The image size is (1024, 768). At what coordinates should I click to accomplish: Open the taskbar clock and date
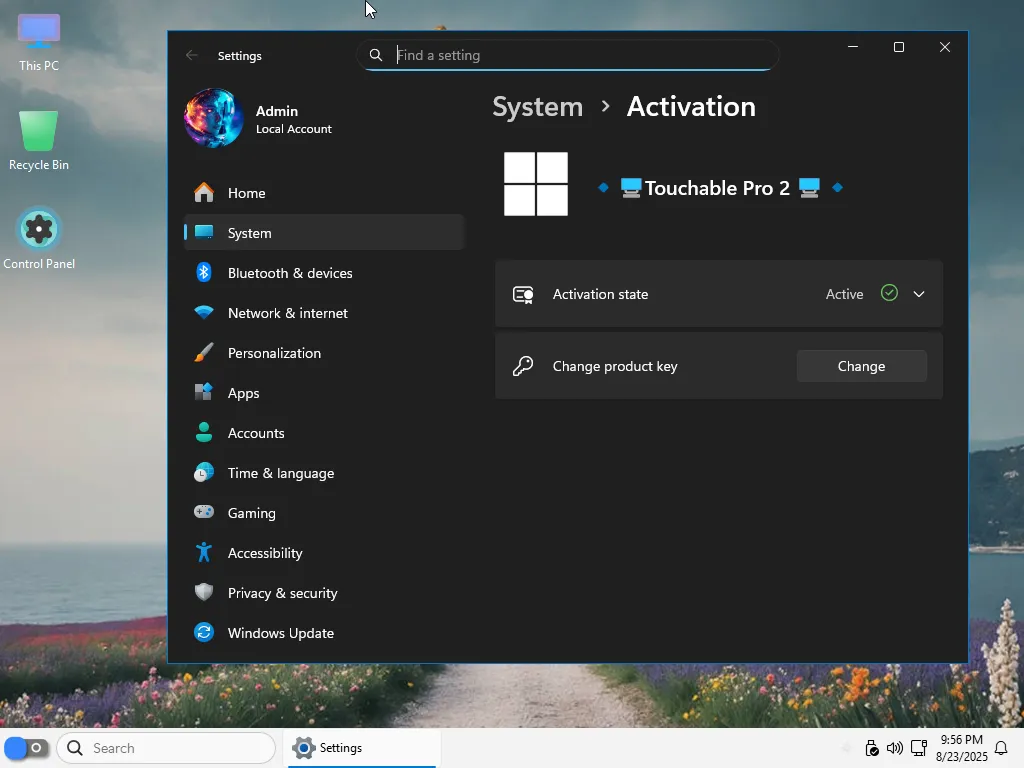coord(961,748)
